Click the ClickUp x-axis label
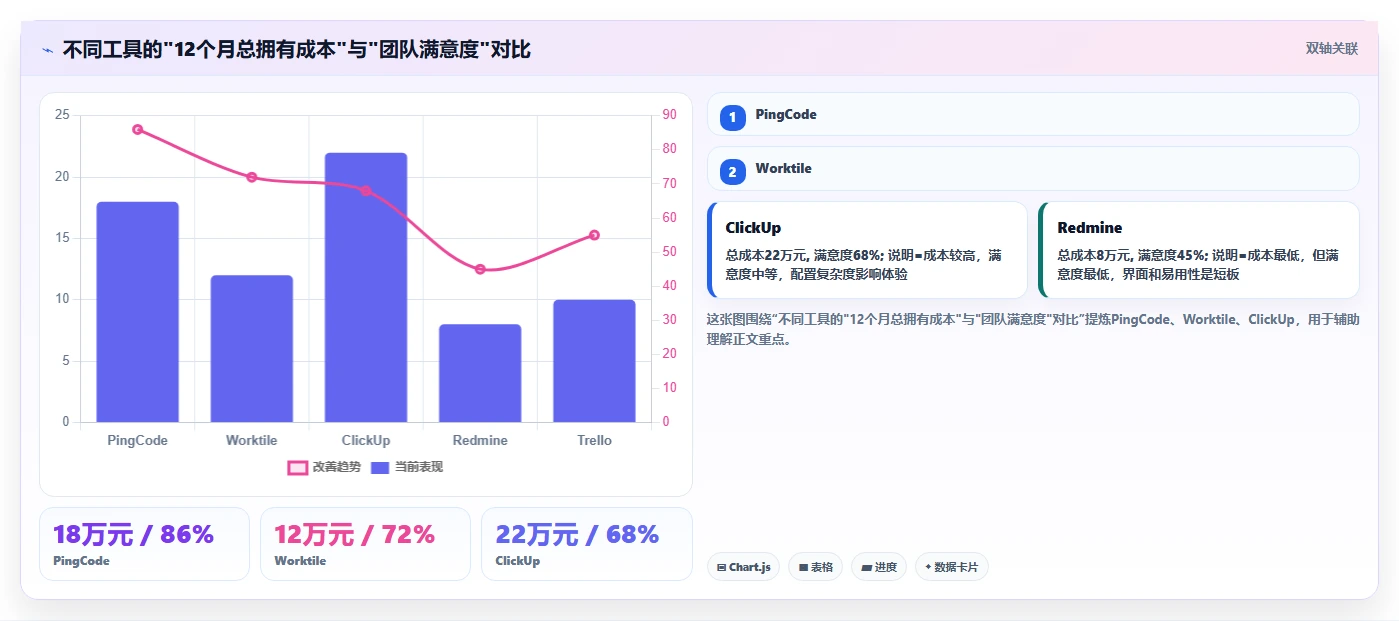Image resolution: width=1399 pixels, height=621 pixels. click(366, 440)
